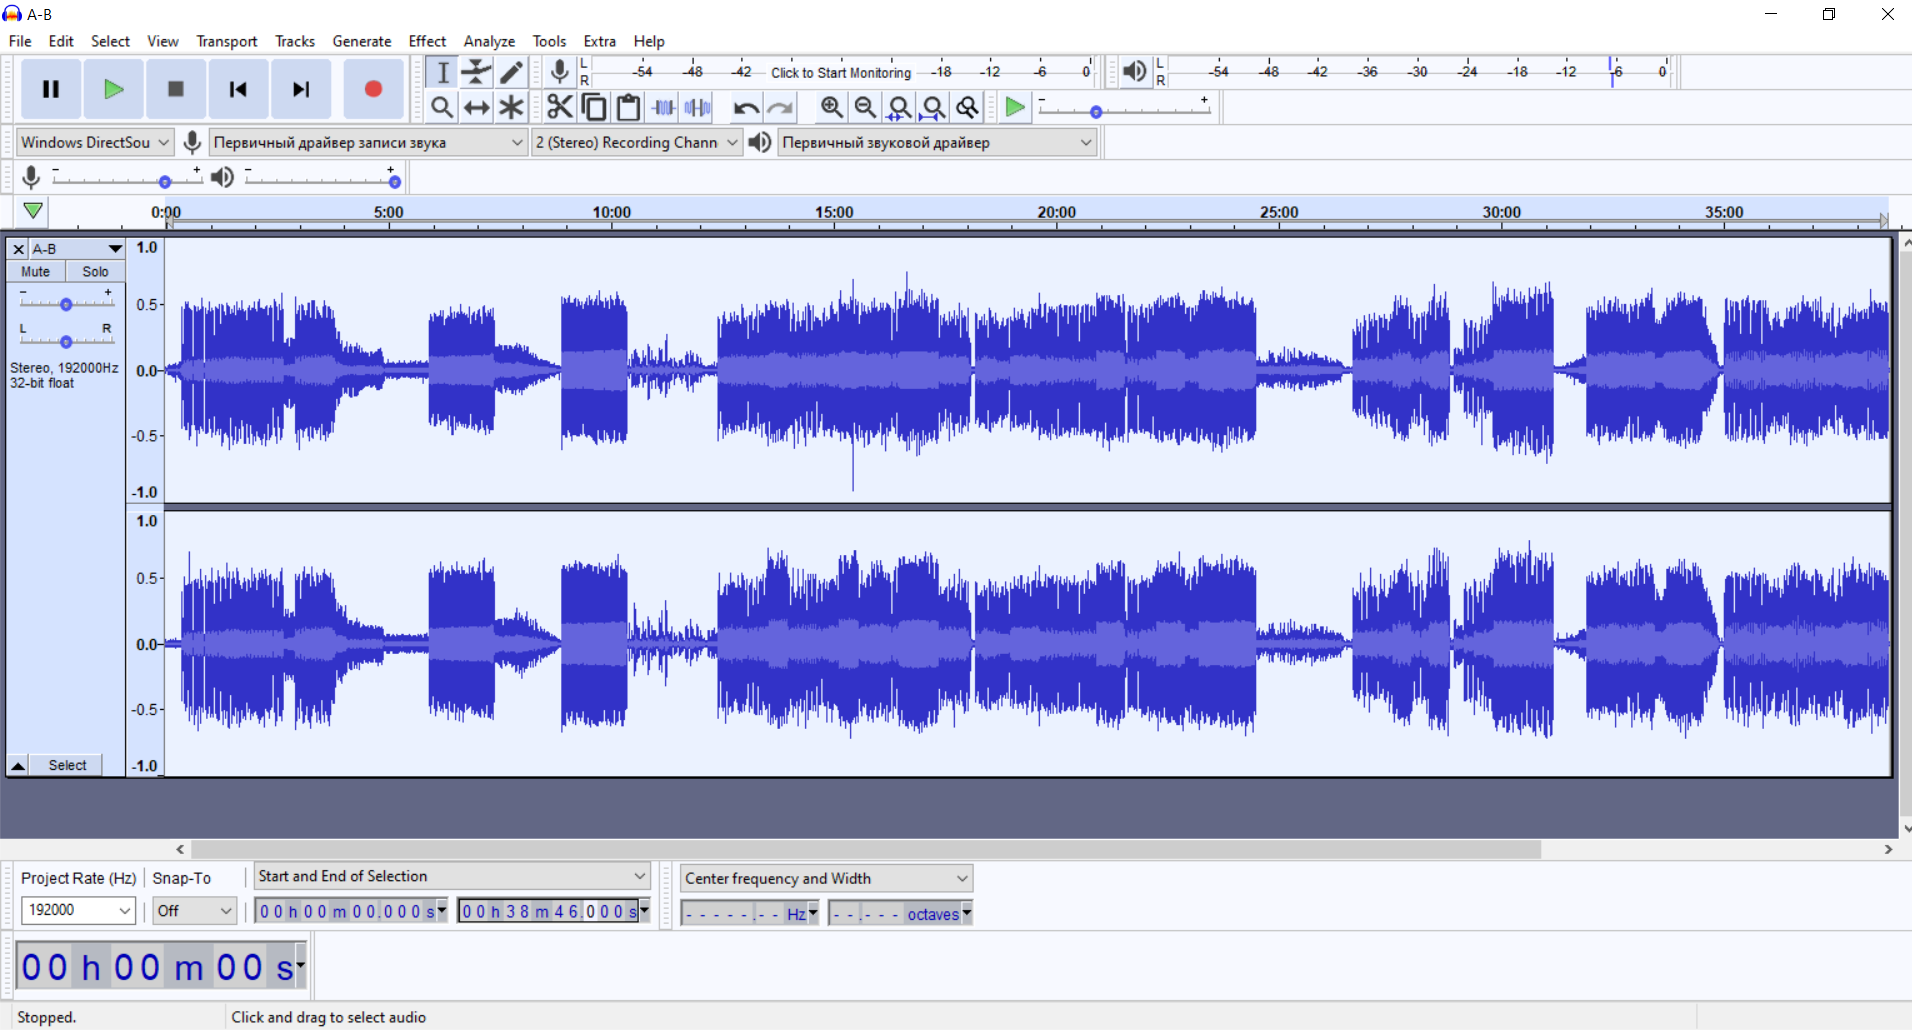Viewport: 1912px width, 1030px height.
Task: Open the Transport menu
Action: point(226,41)
